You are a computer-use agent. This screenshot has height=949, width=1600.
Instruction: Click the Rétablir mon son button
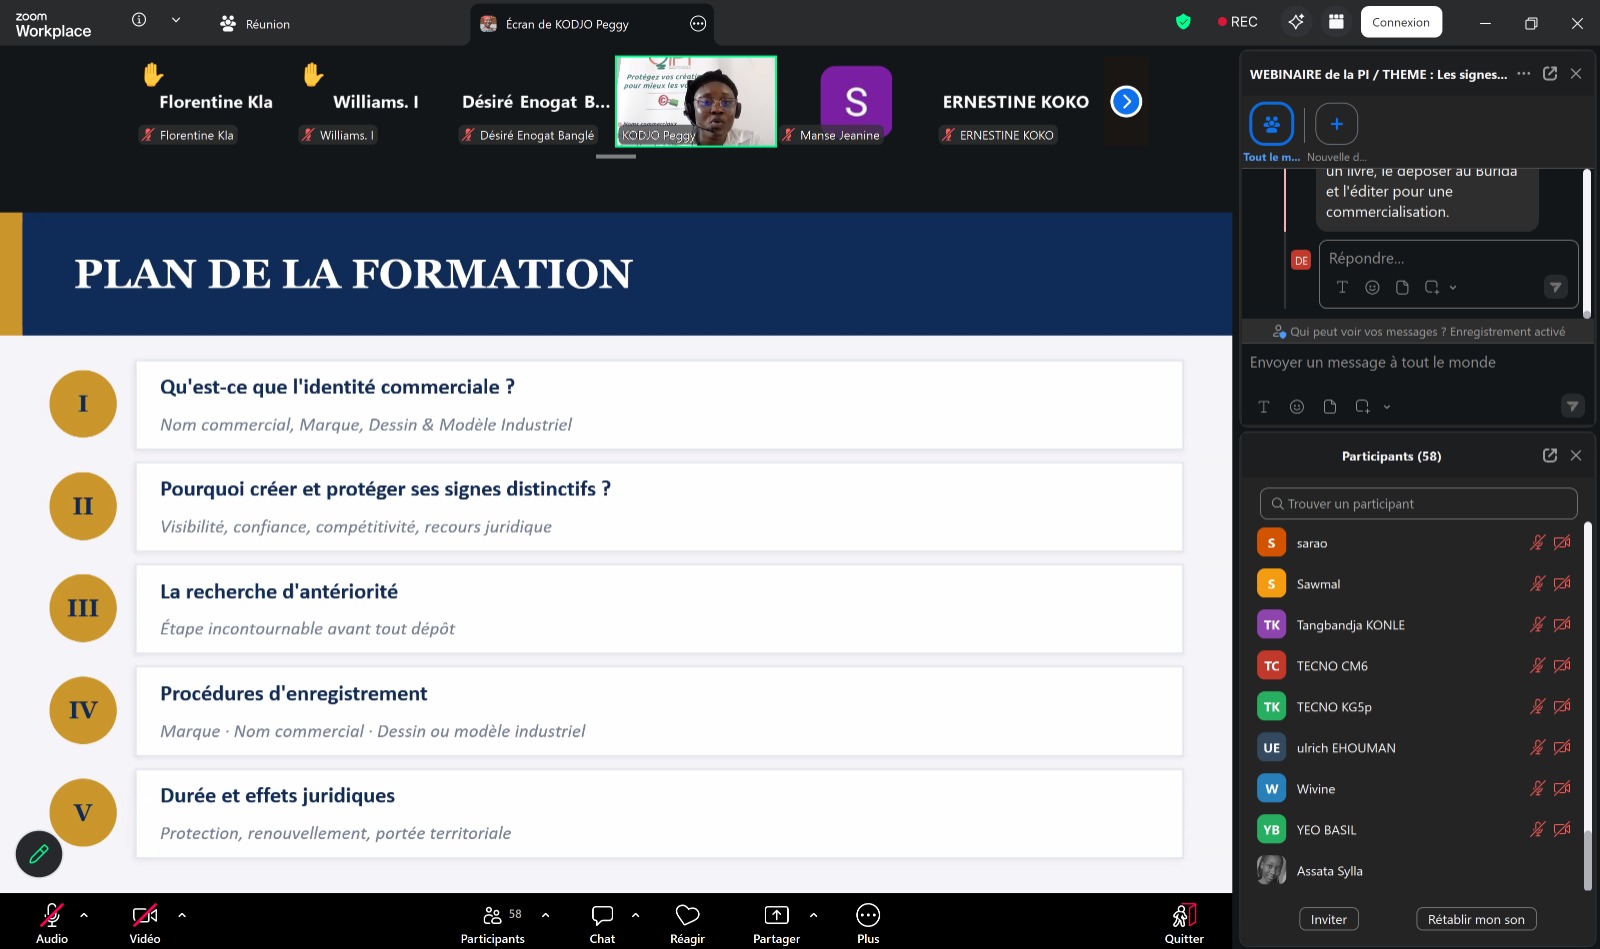coord(1475,919)
